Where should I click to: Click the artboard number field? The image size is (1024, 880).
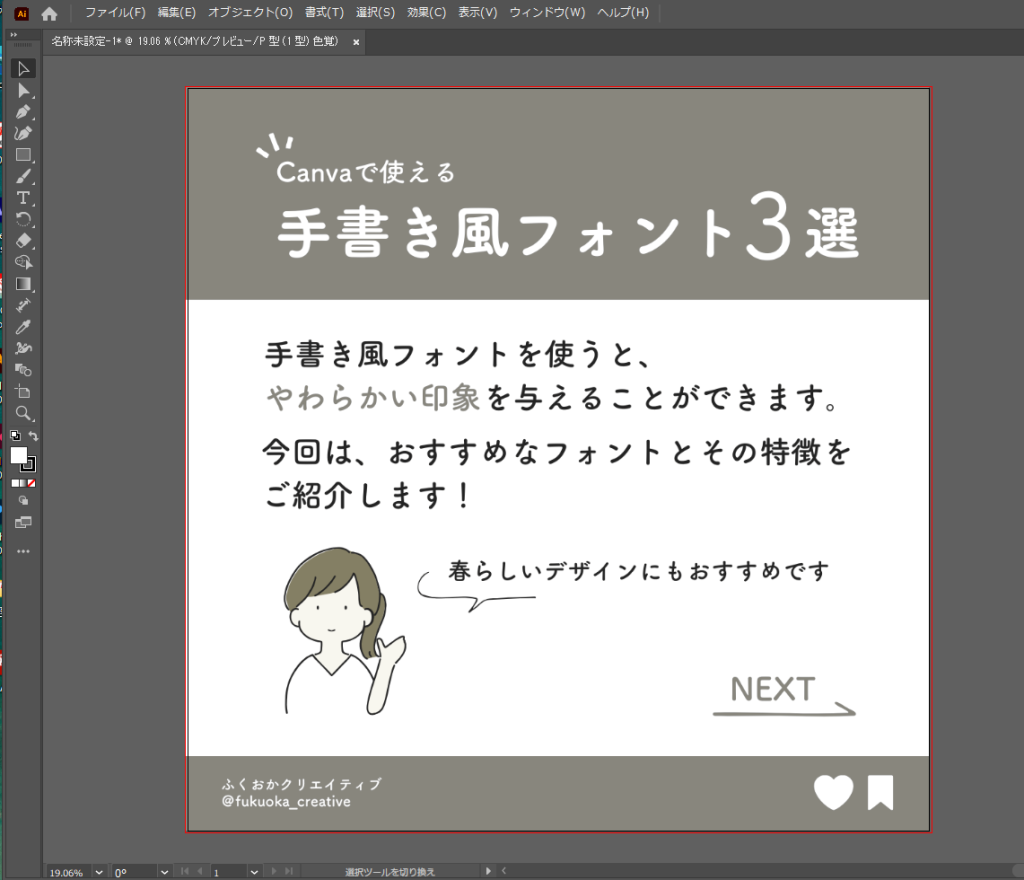pos(229,872)
